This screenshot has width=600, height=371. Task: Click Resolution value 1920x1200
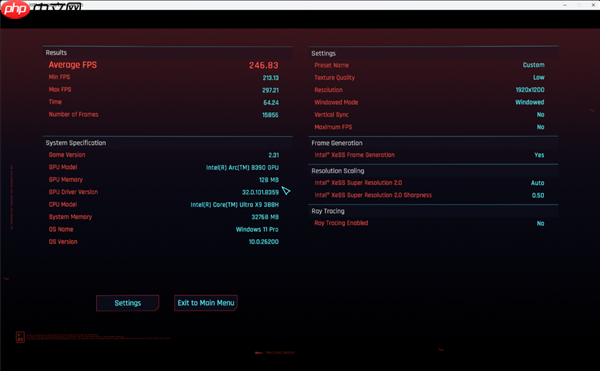530,90
